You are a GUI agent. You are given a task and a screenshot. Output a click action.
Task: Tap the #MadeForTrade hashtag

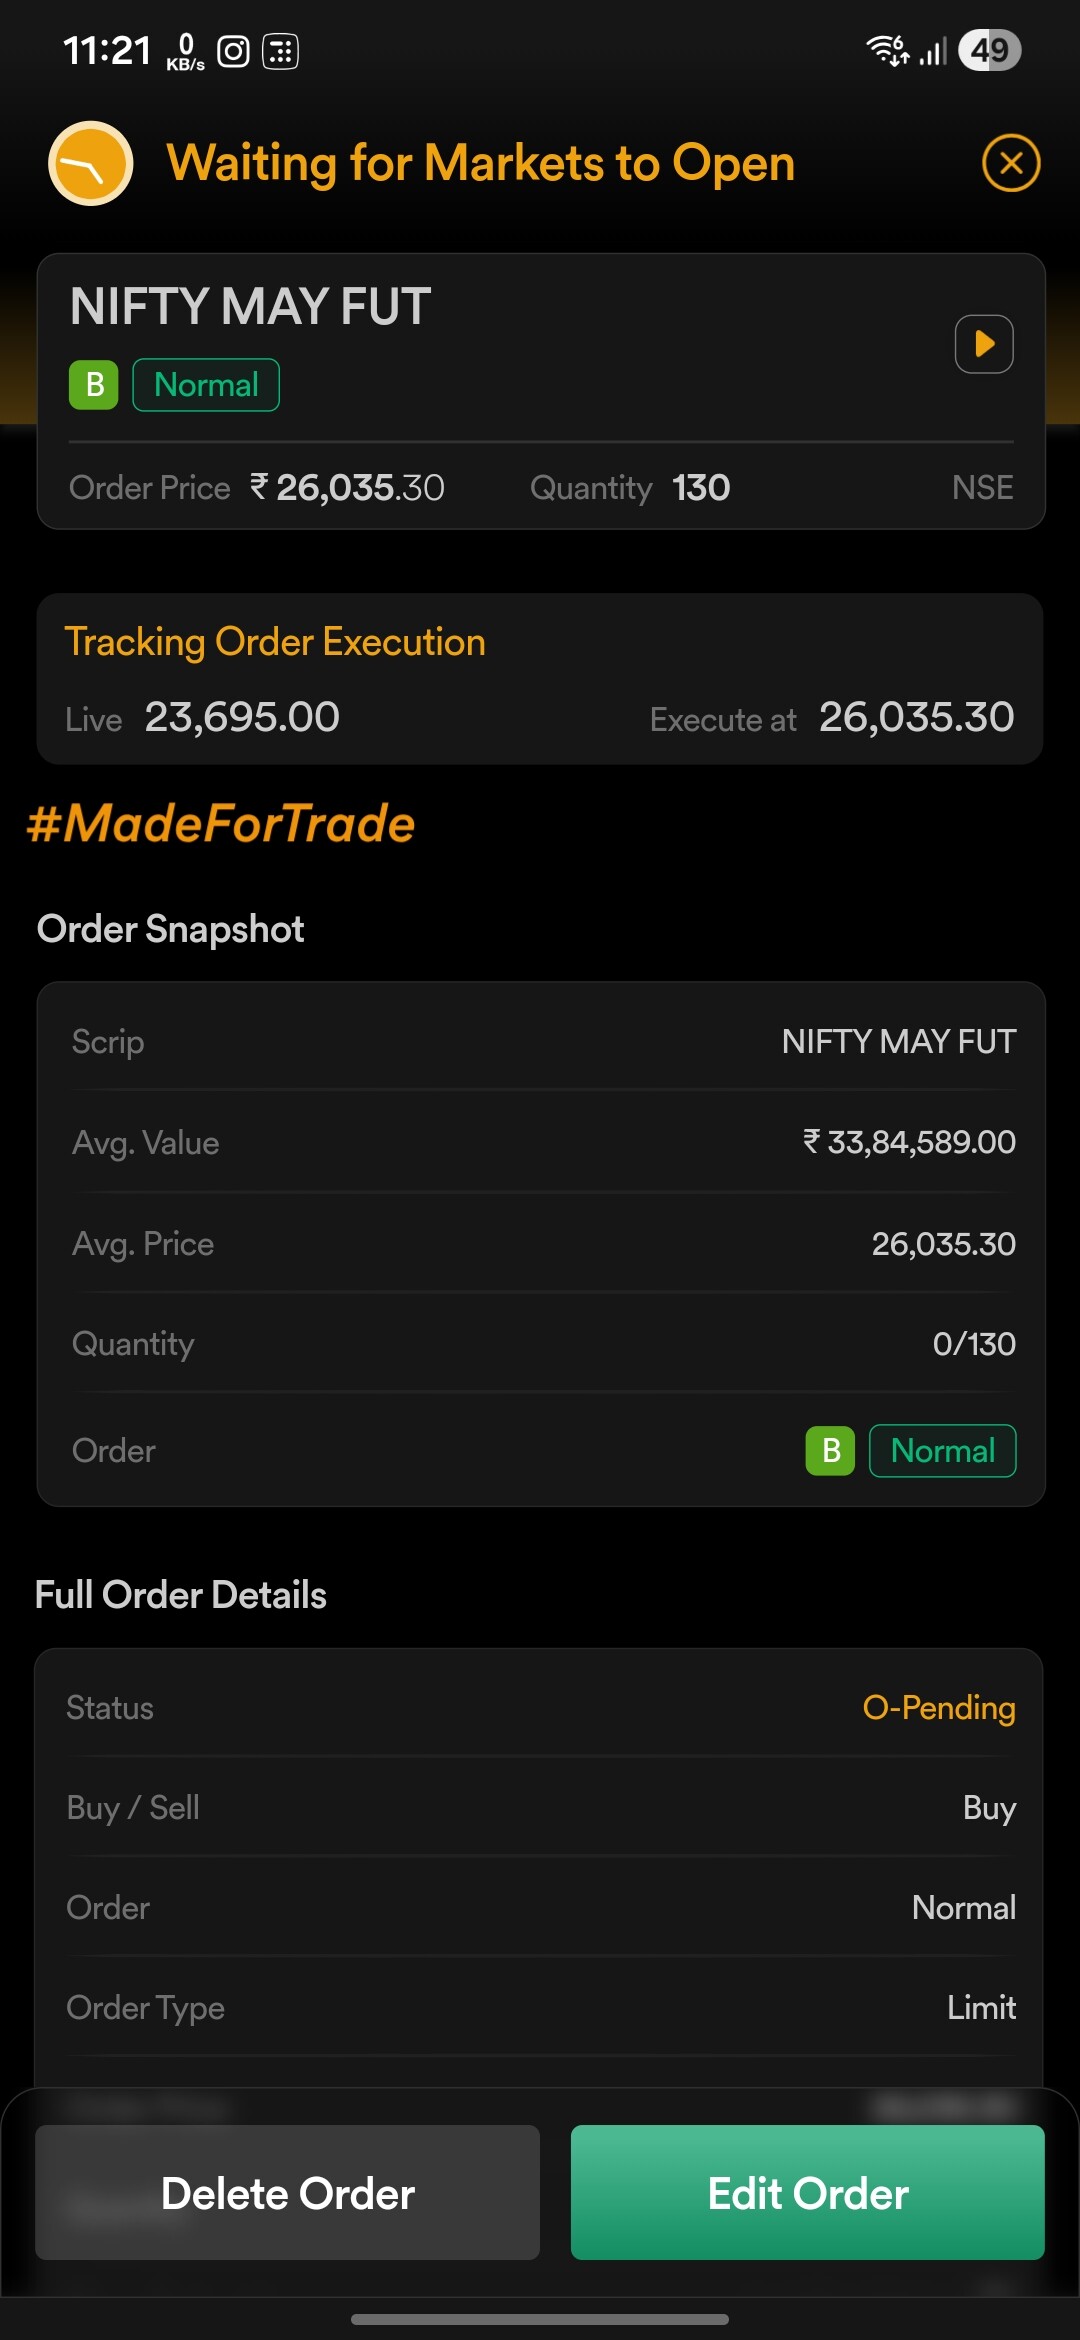click(221, 824)
